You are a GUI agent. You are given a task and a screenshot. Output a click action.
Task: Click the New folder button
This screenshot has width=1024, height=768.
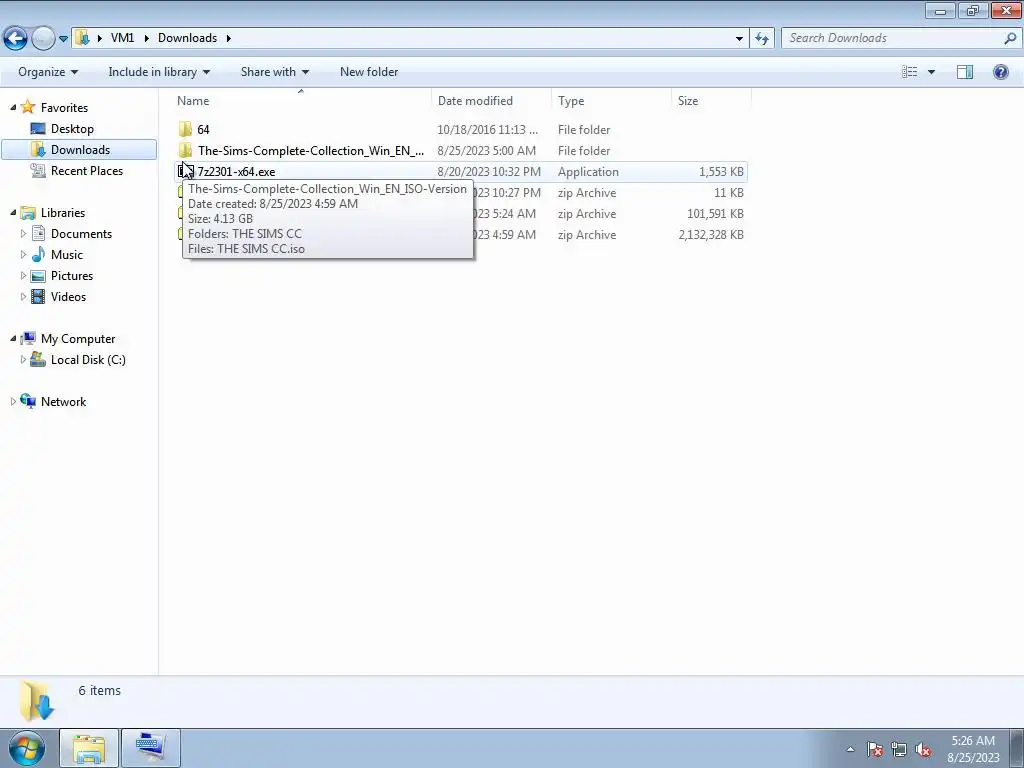coord(369,72)
